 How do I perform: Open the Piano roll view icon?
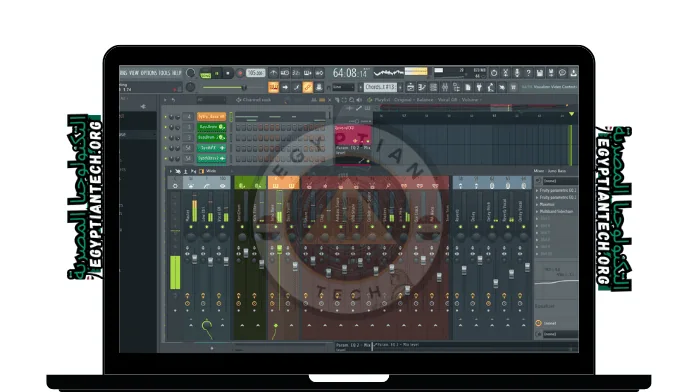tap(422, 87)
